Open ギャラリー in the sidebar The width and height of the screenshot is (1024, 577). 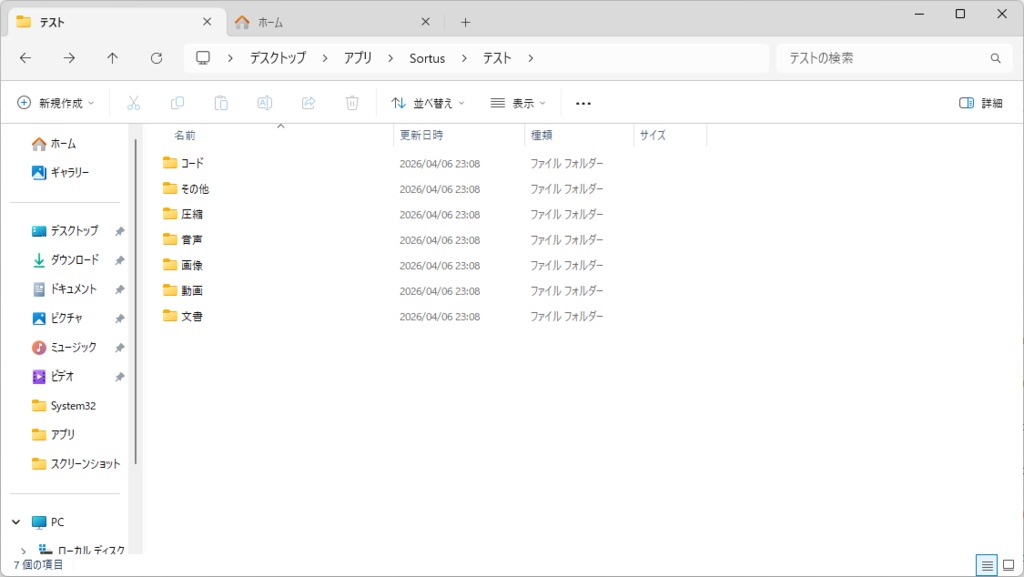60,172
